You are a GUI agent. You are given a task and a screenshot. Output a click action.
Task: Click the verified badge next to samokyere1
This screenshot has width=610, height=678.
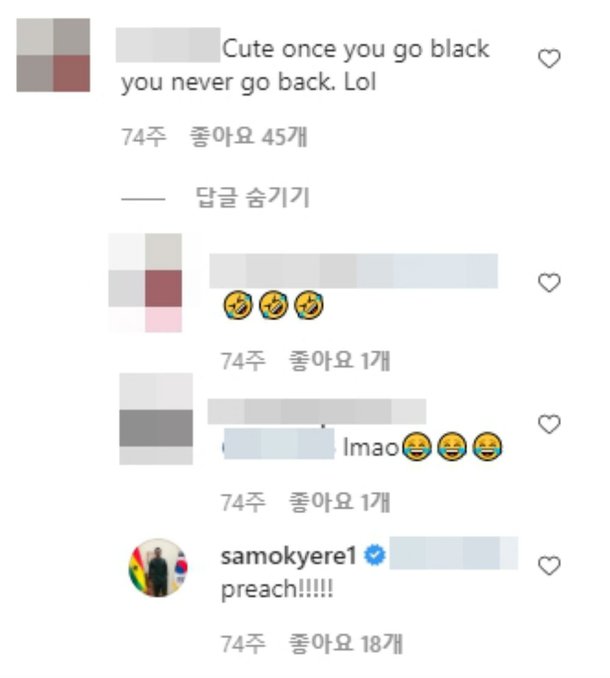point(375,556)
